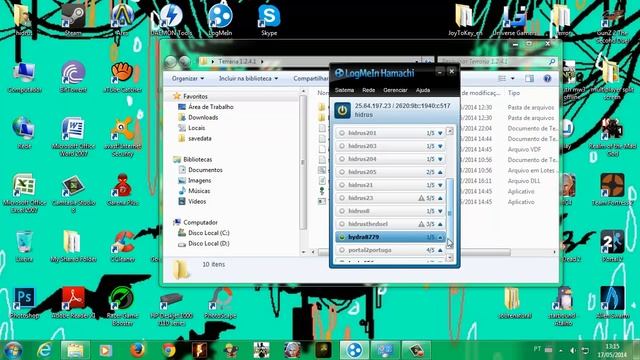Select the Computador desktop icon
This screenshot has width=640, height=360.
pyautogui.click(x=24, y=77)
